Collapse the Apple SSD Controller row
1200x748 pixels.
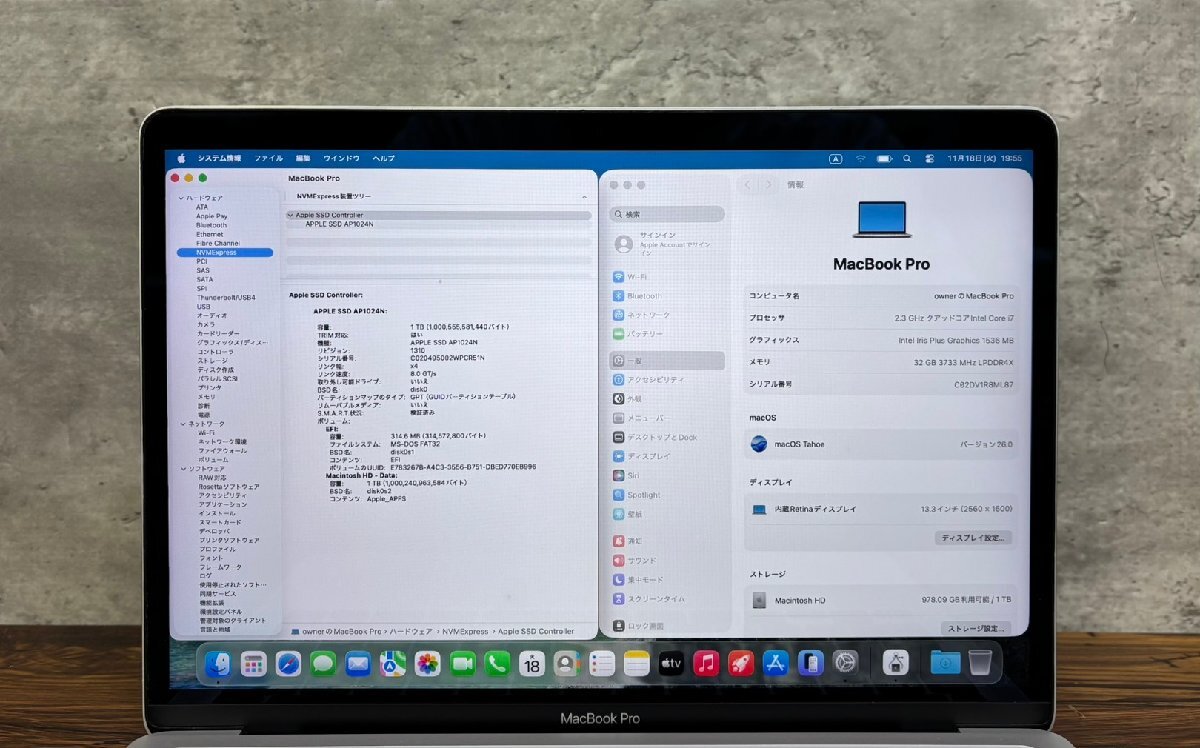(x=290, y=215)
